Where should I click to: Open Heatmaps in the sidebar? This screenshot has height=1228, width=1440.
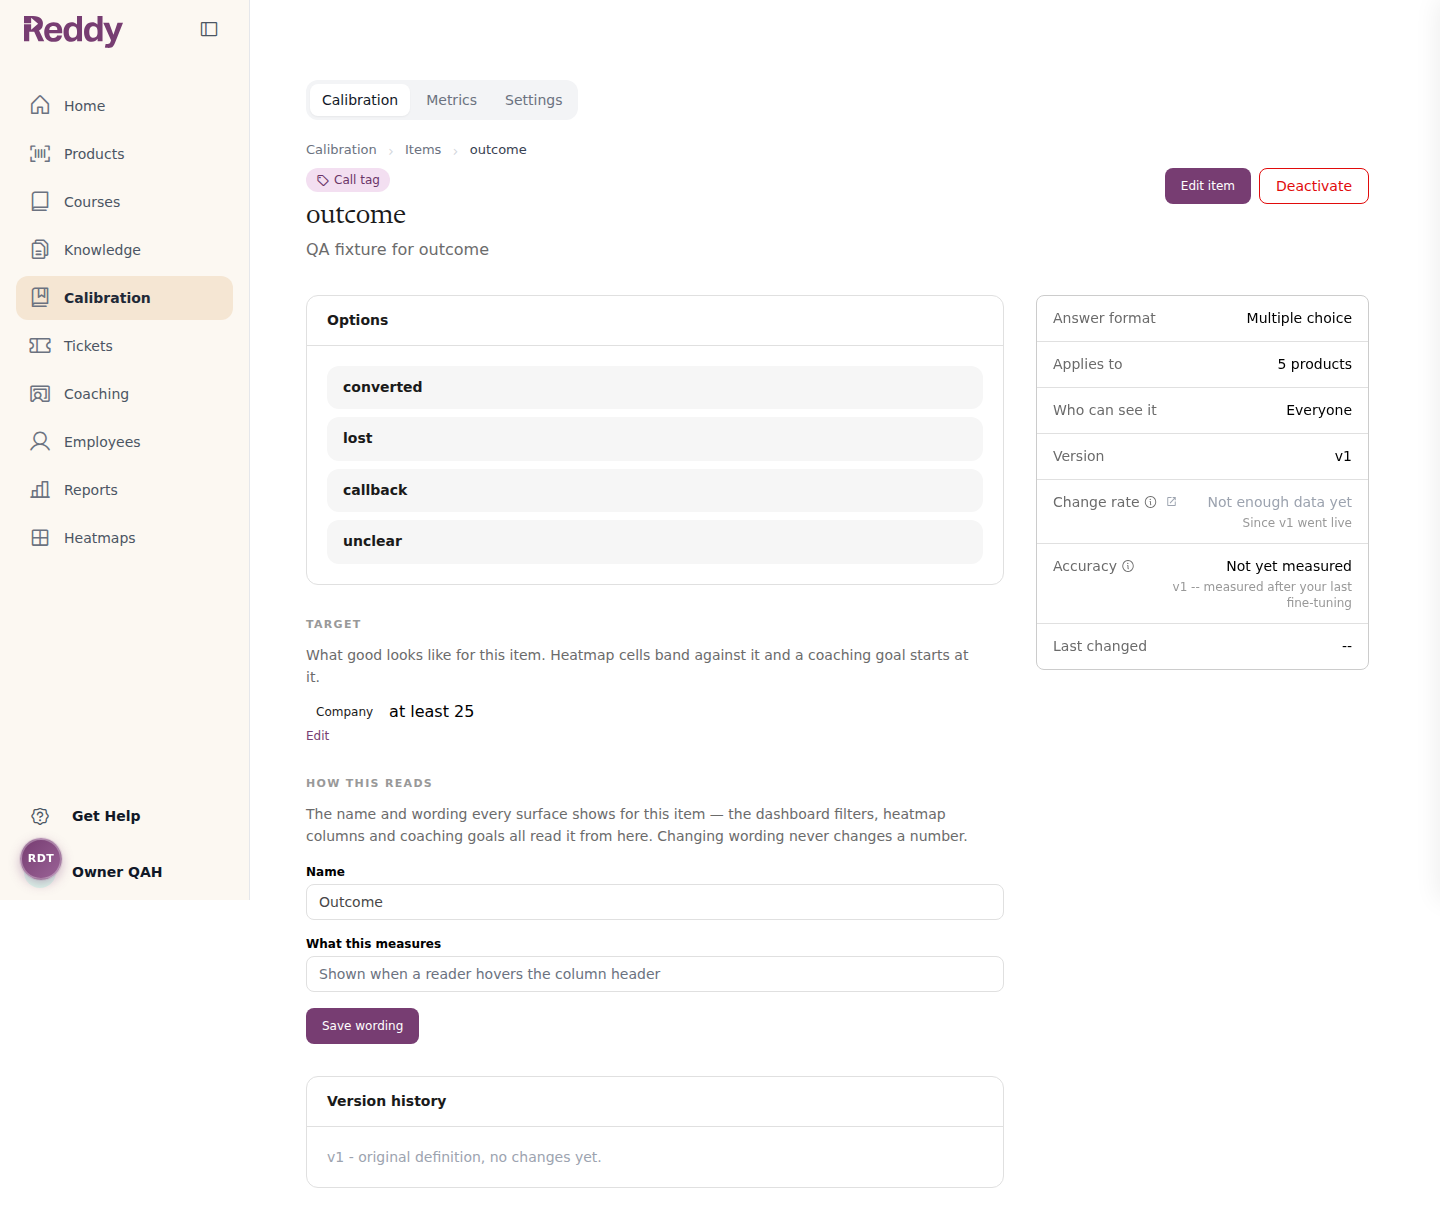point(124,537)
